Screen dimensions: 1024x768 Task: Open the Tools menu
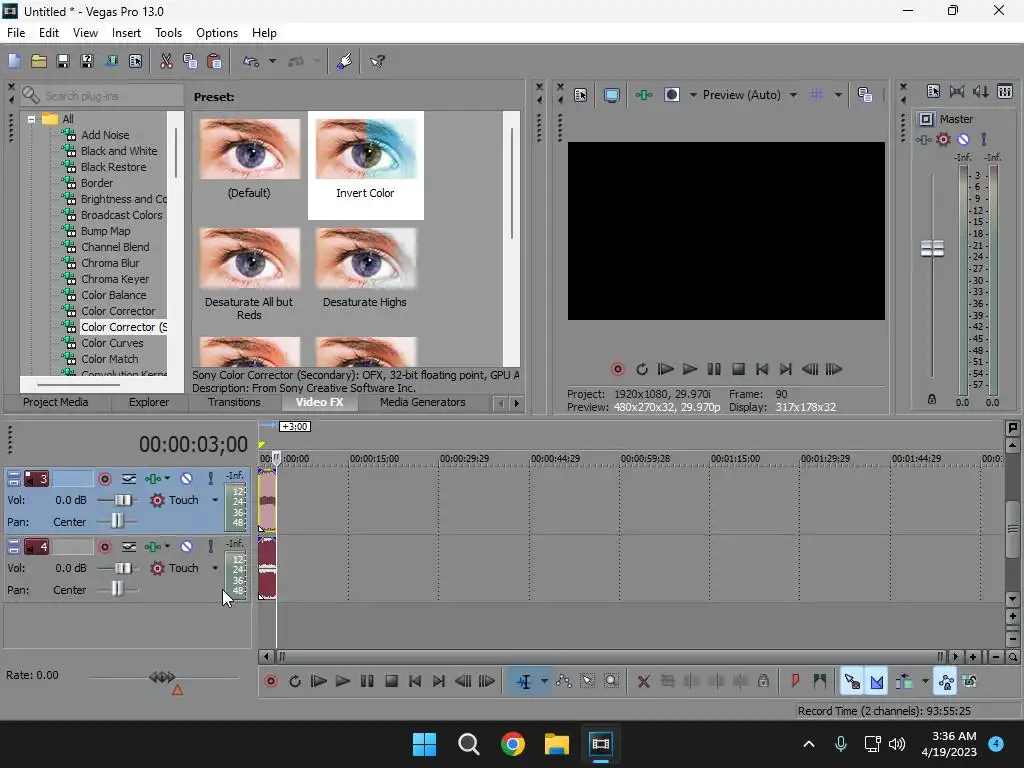tap(168, 33)
